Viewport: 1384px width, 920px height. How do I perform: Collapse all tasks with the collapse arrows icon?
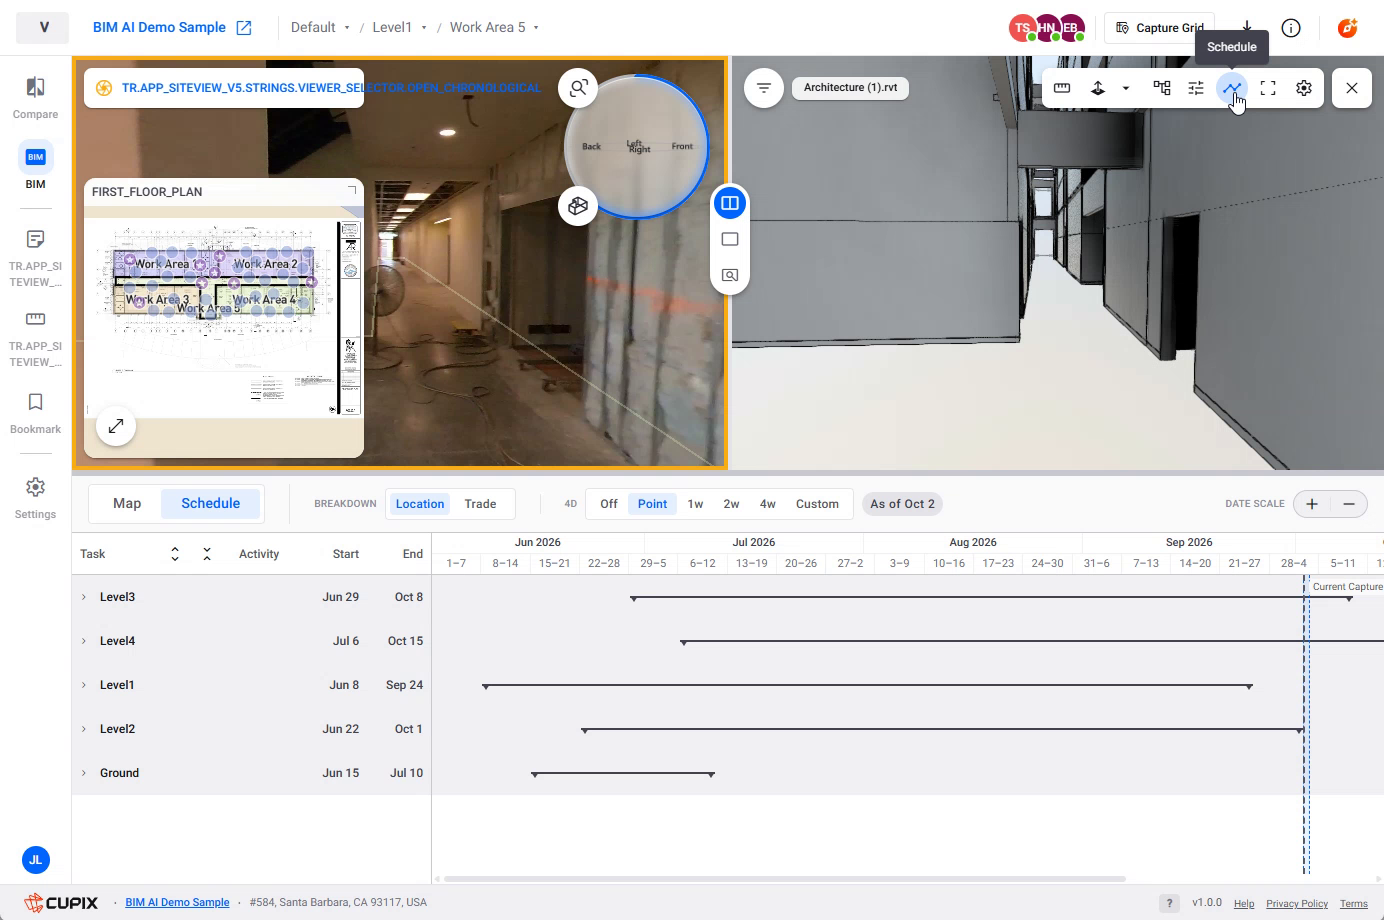pos(207,554)
